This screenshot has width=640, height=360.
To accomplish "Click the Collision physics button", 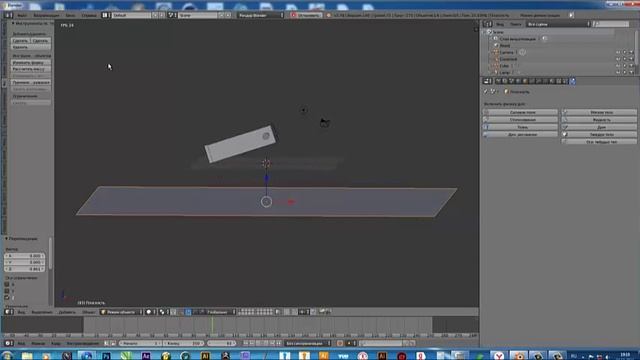I will pyautogui.click(x=520, y=120).
